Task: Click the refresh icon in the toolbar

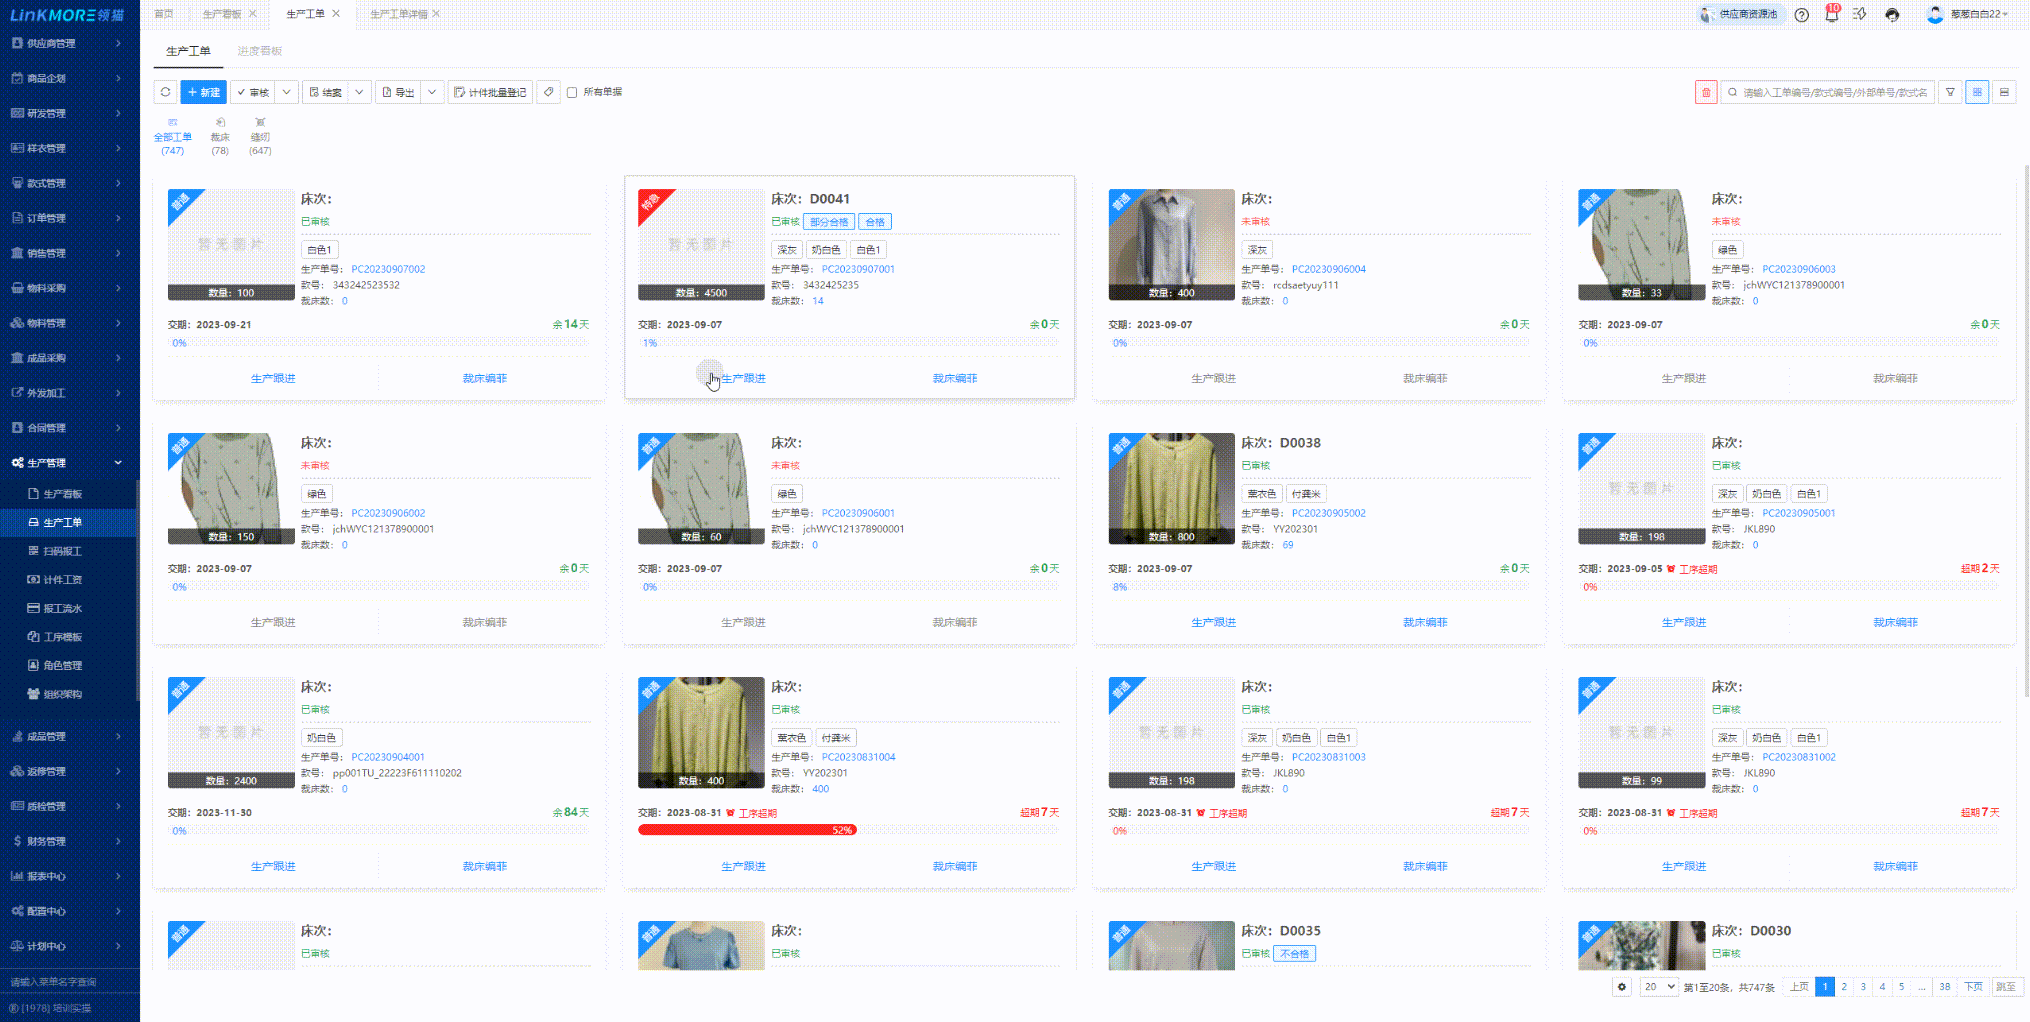Action: click(x=165, y=92)
